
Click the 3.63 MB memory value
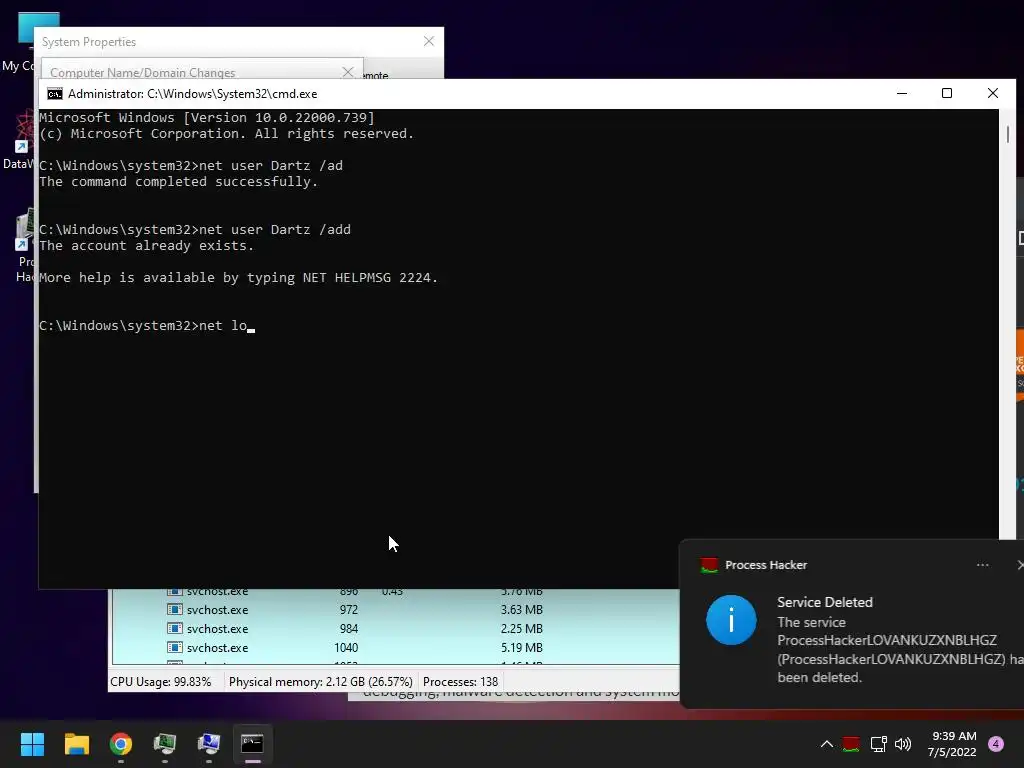tap(521, 610)
